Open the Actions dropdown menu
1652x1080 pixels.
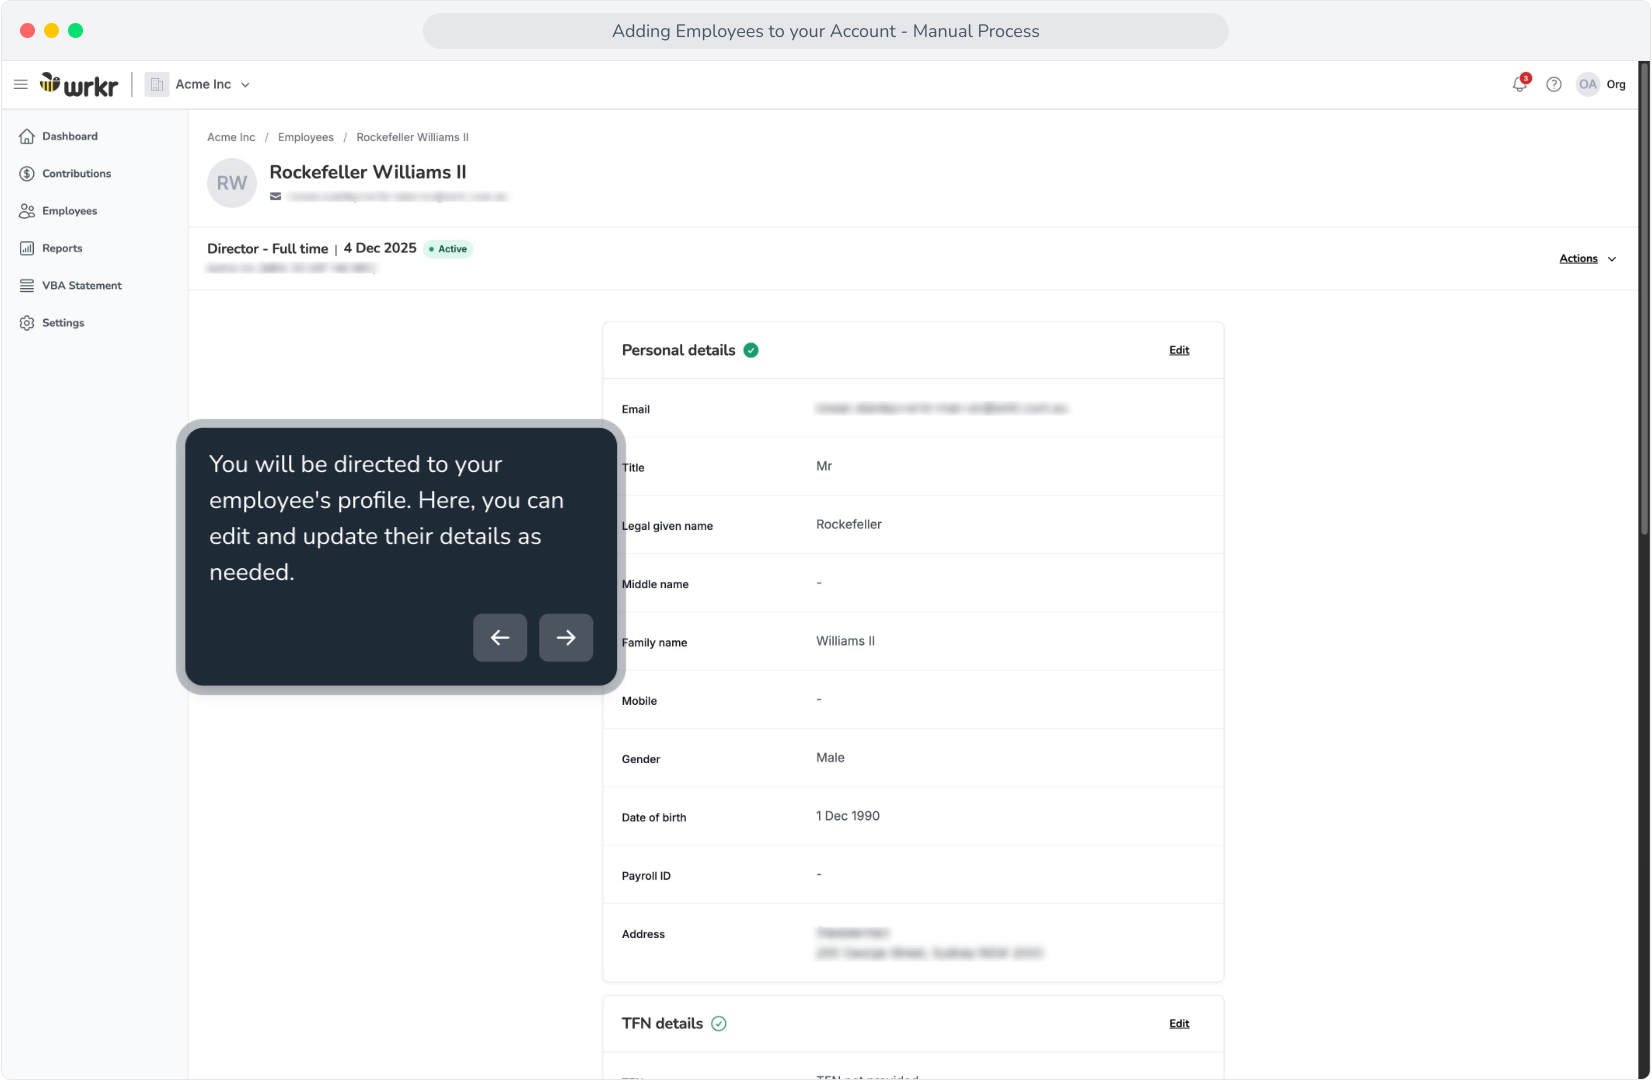click(x=1588, y=259)
